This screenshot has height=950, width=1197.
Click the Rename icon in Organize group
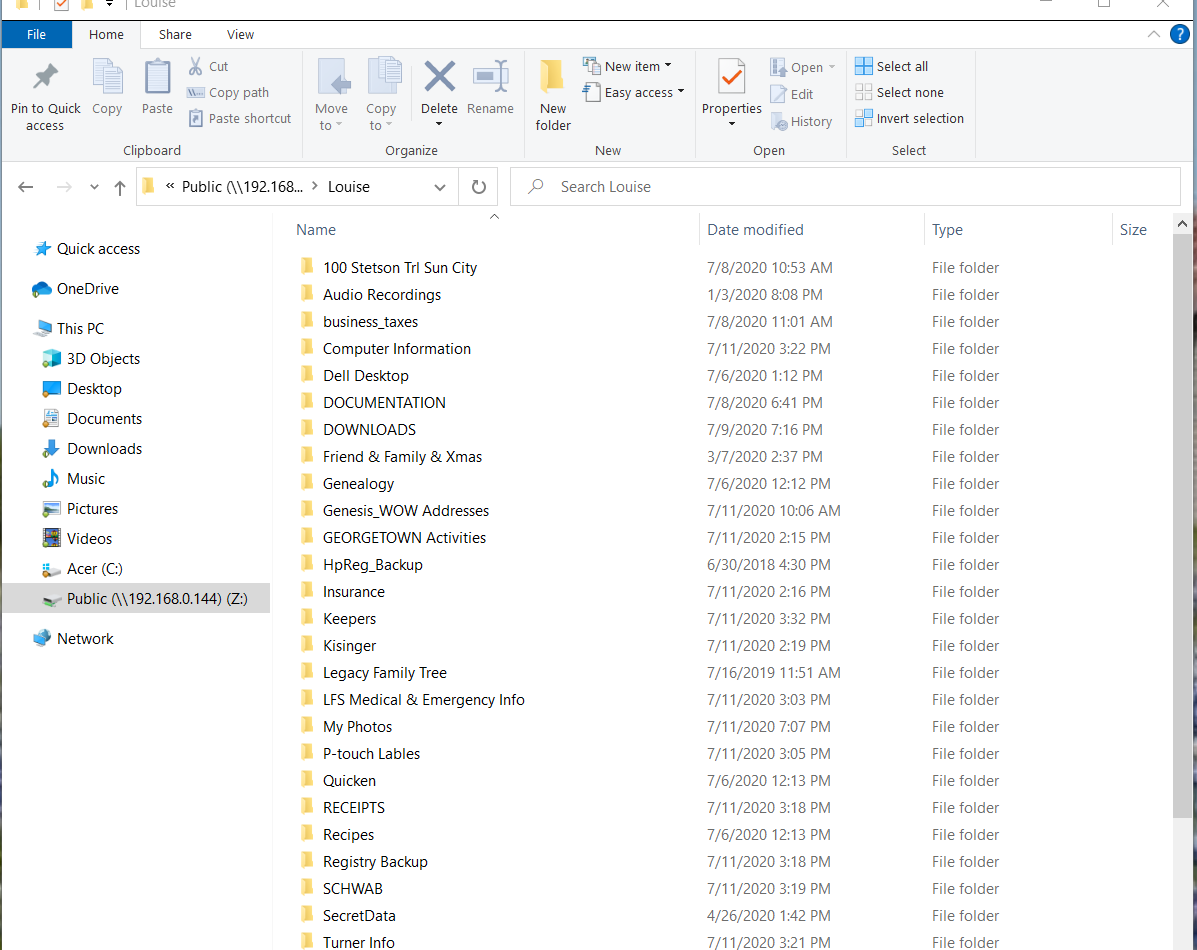(490, 77)
